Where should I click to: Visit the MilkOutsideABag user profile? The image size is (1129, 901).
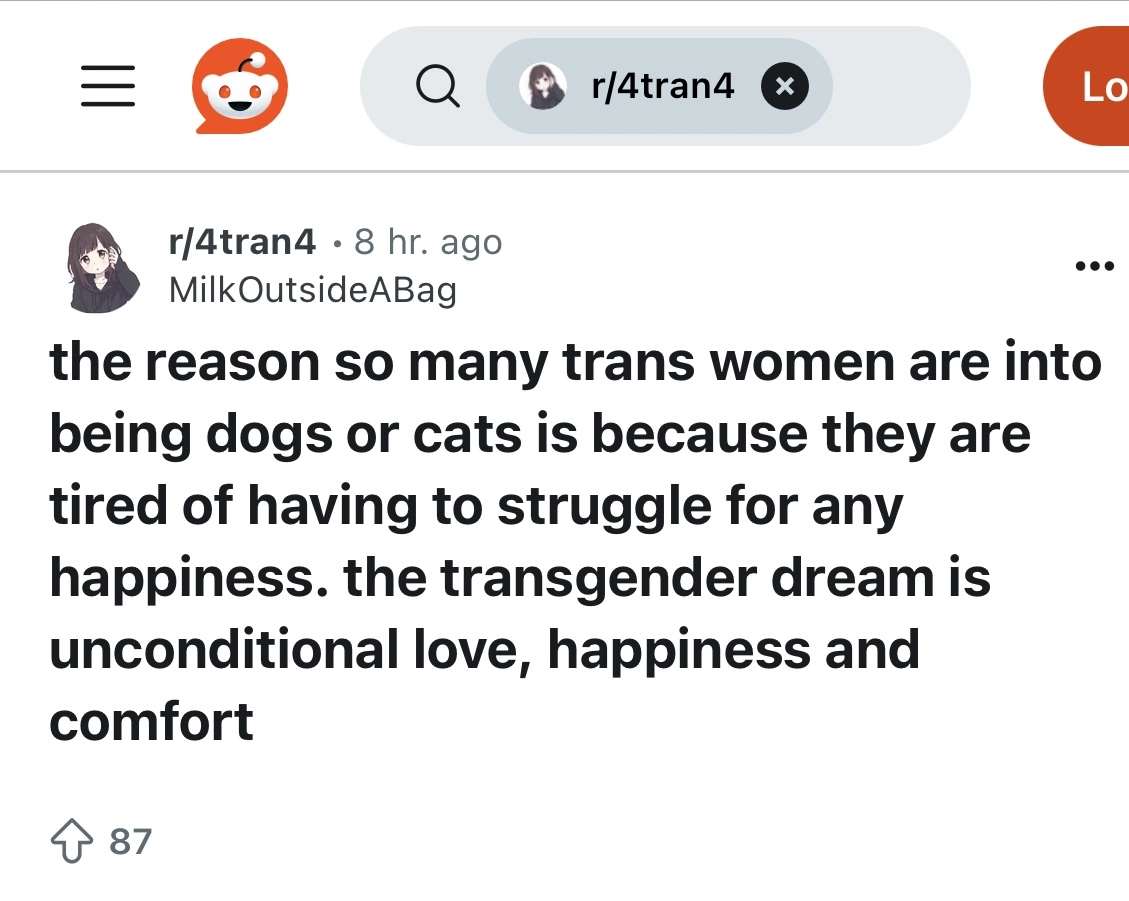point(312,290)
